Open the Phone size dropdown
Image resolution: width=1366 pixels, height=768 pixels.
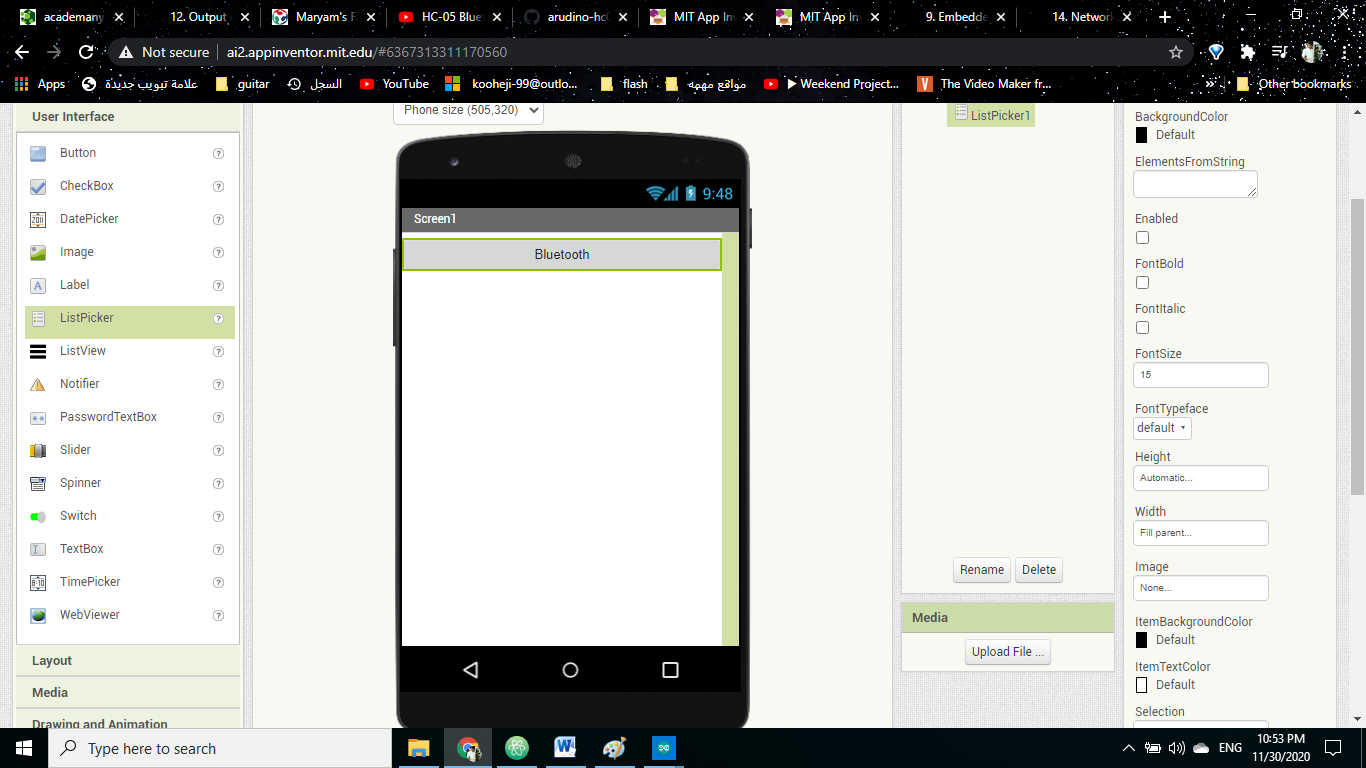click(467, 111)
